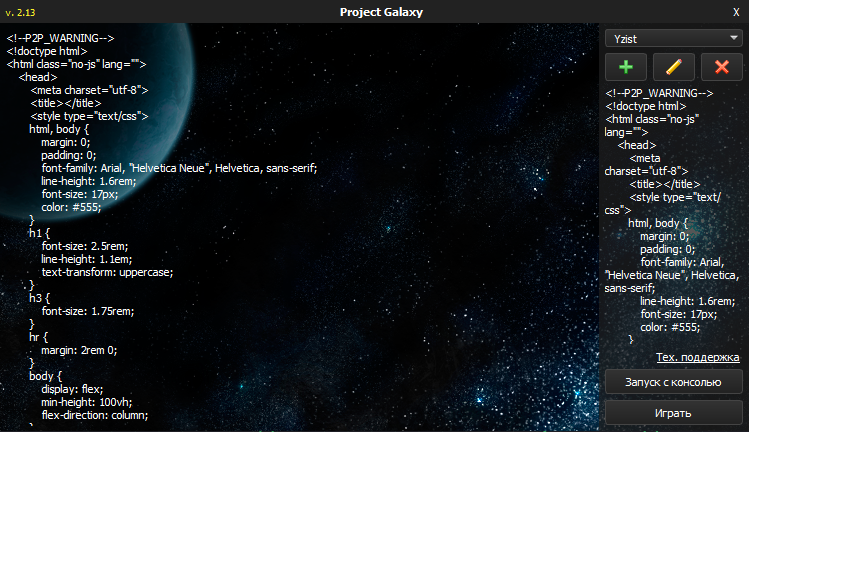Click the doctype html line in the sidebar
Viewport: 863px width, 588px height.
646,106
